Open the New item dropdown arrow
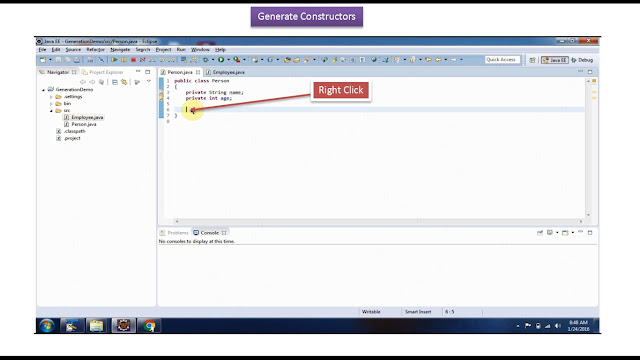 (x=50, y=60)
